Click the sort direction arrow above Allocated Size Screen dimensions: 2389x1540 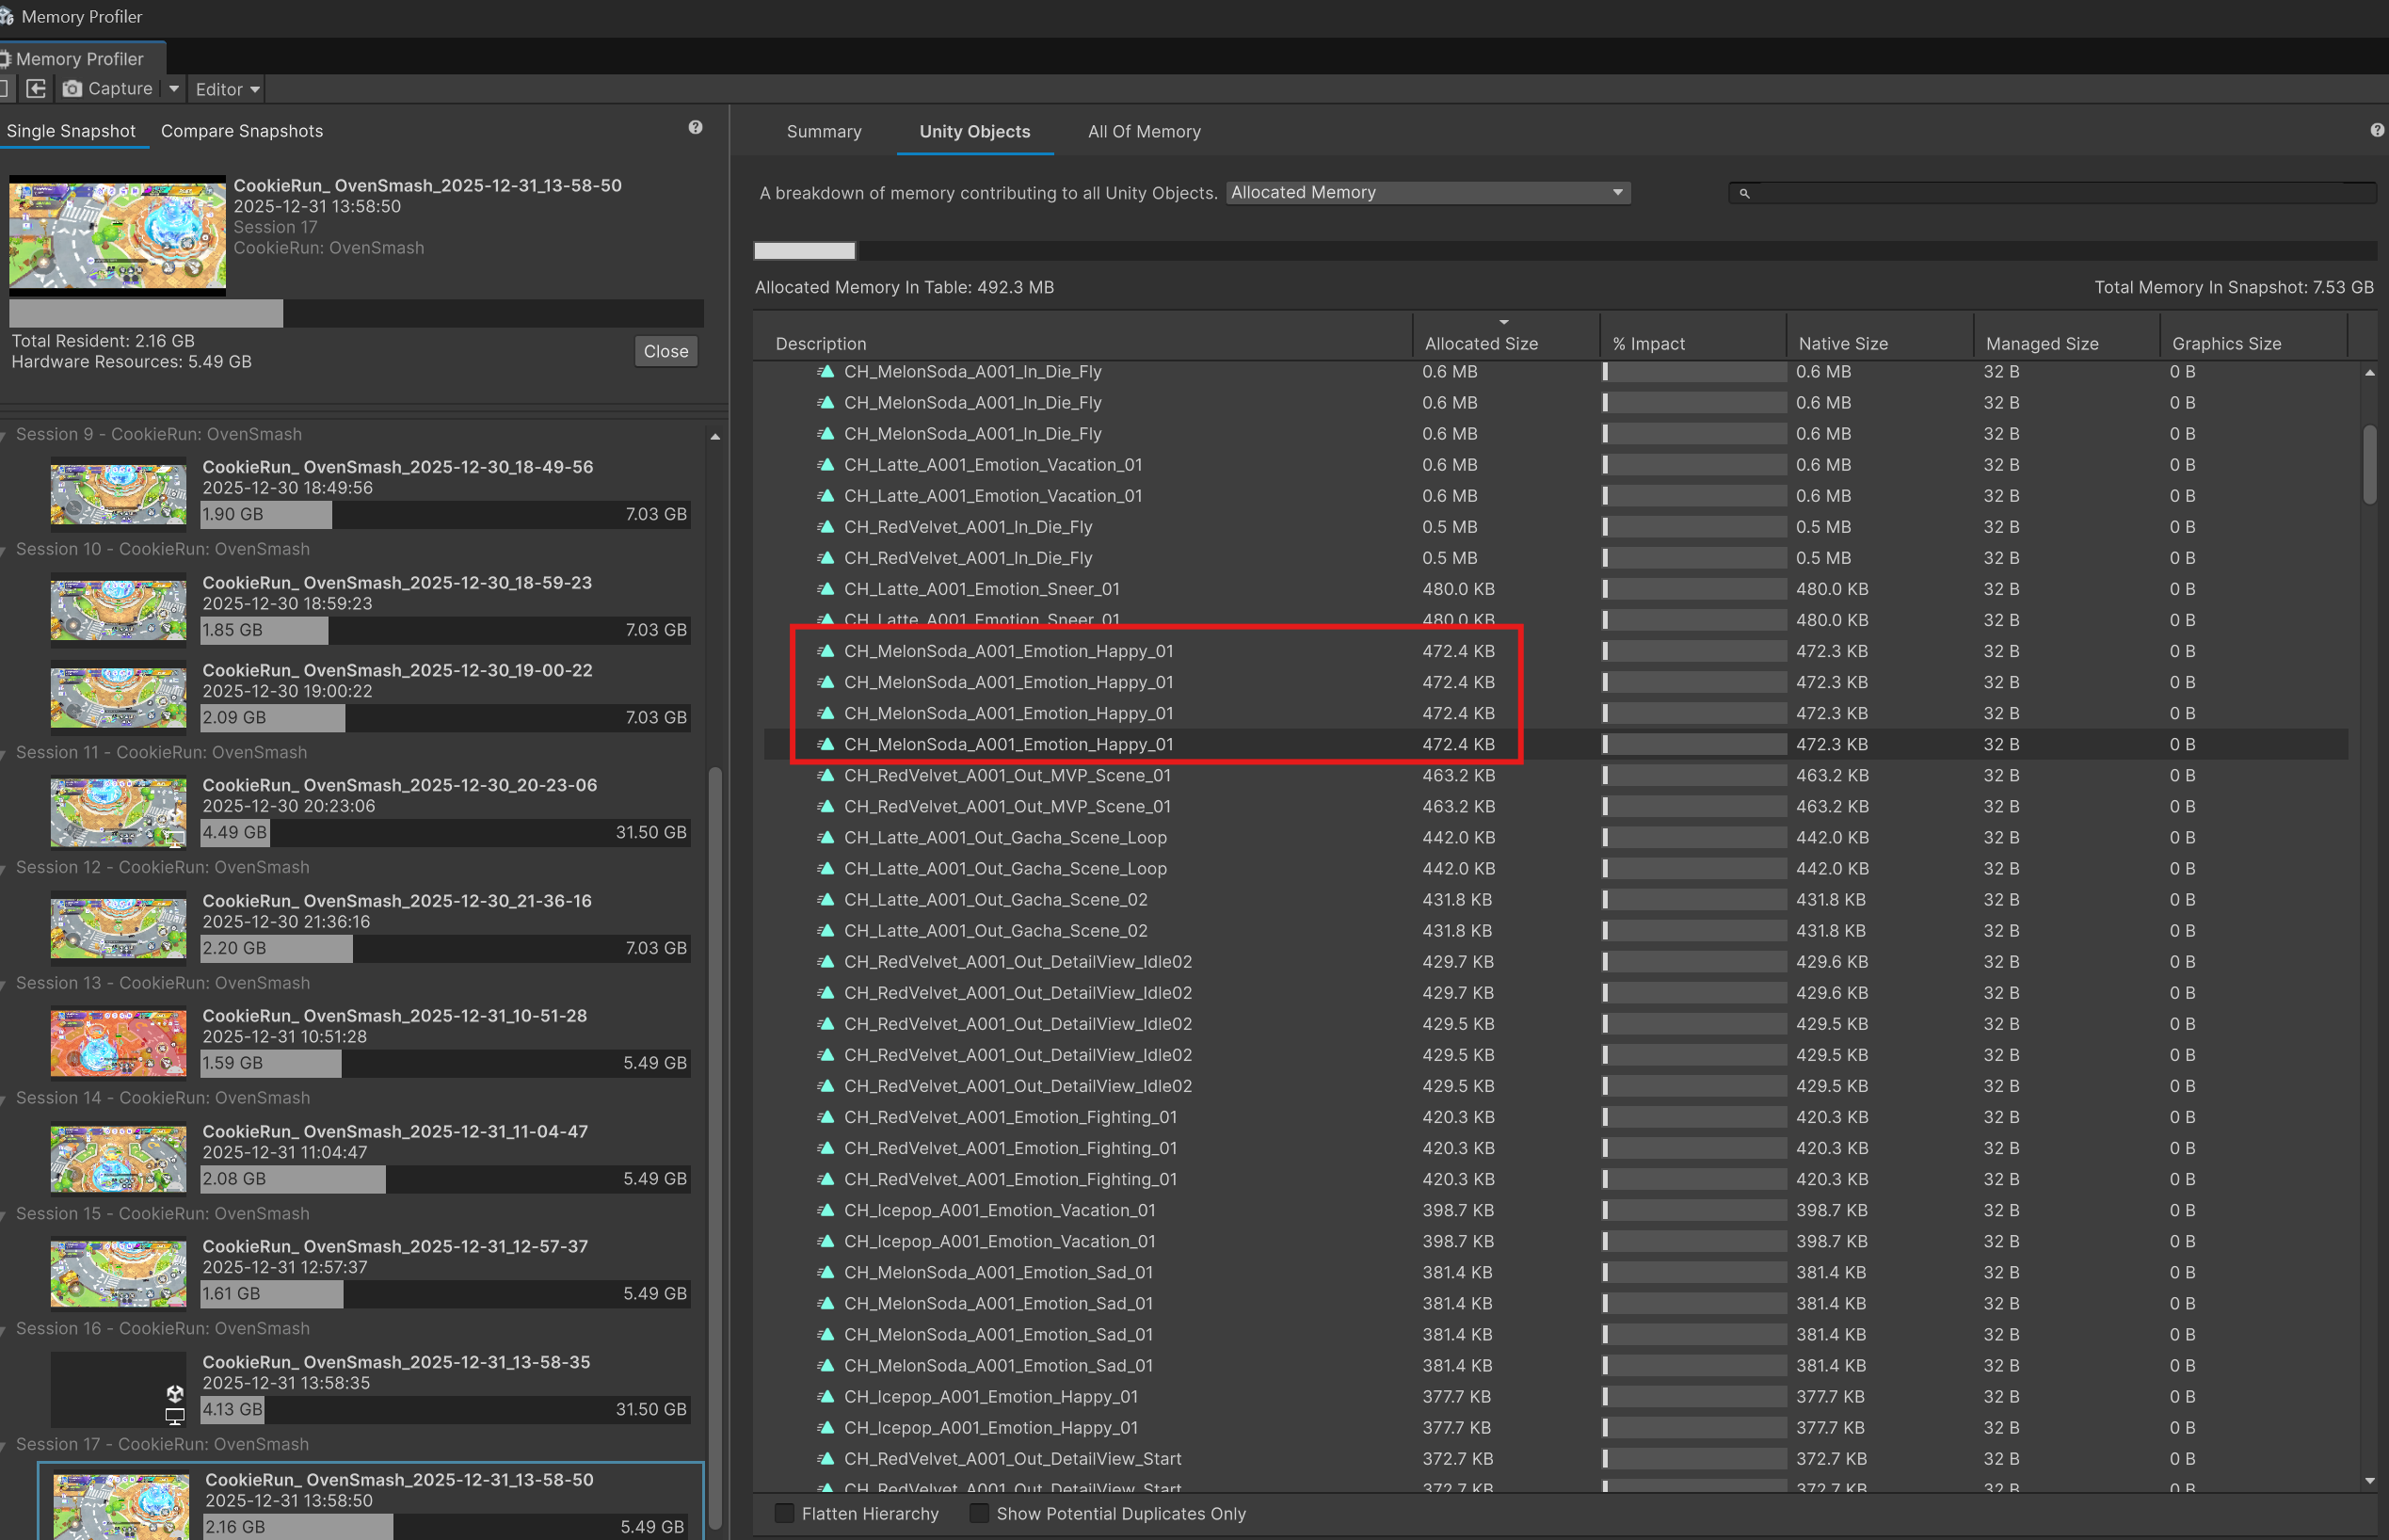(1503, 322)
